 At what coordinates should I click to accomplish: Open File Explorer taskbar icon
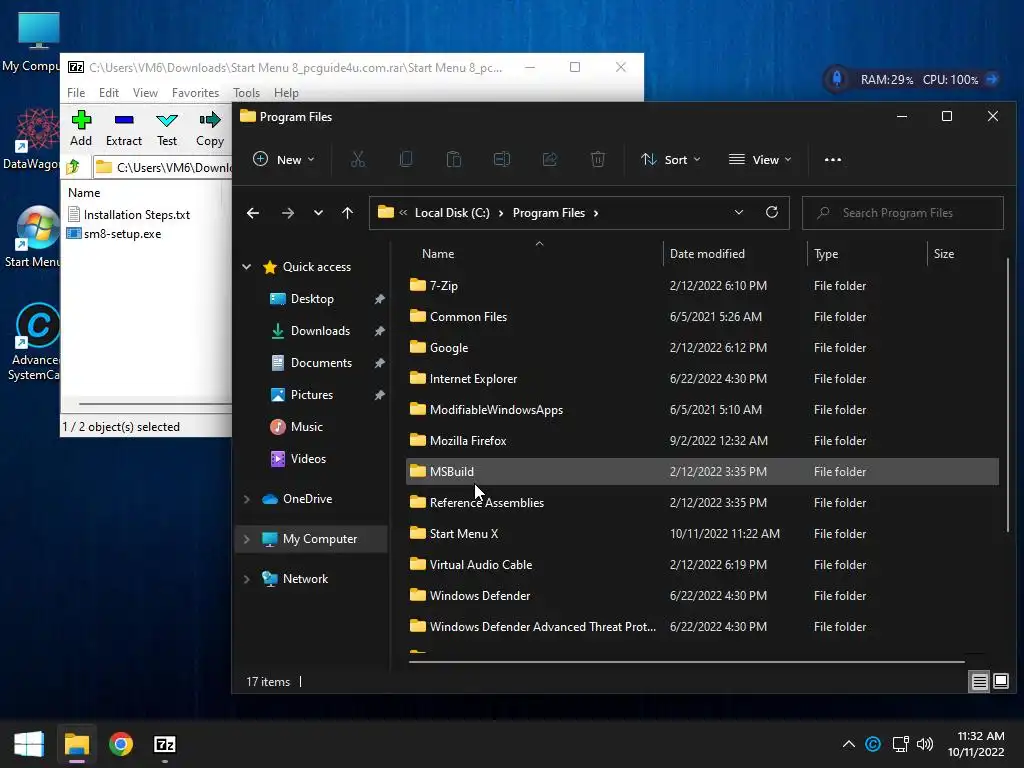coord(76,744)
